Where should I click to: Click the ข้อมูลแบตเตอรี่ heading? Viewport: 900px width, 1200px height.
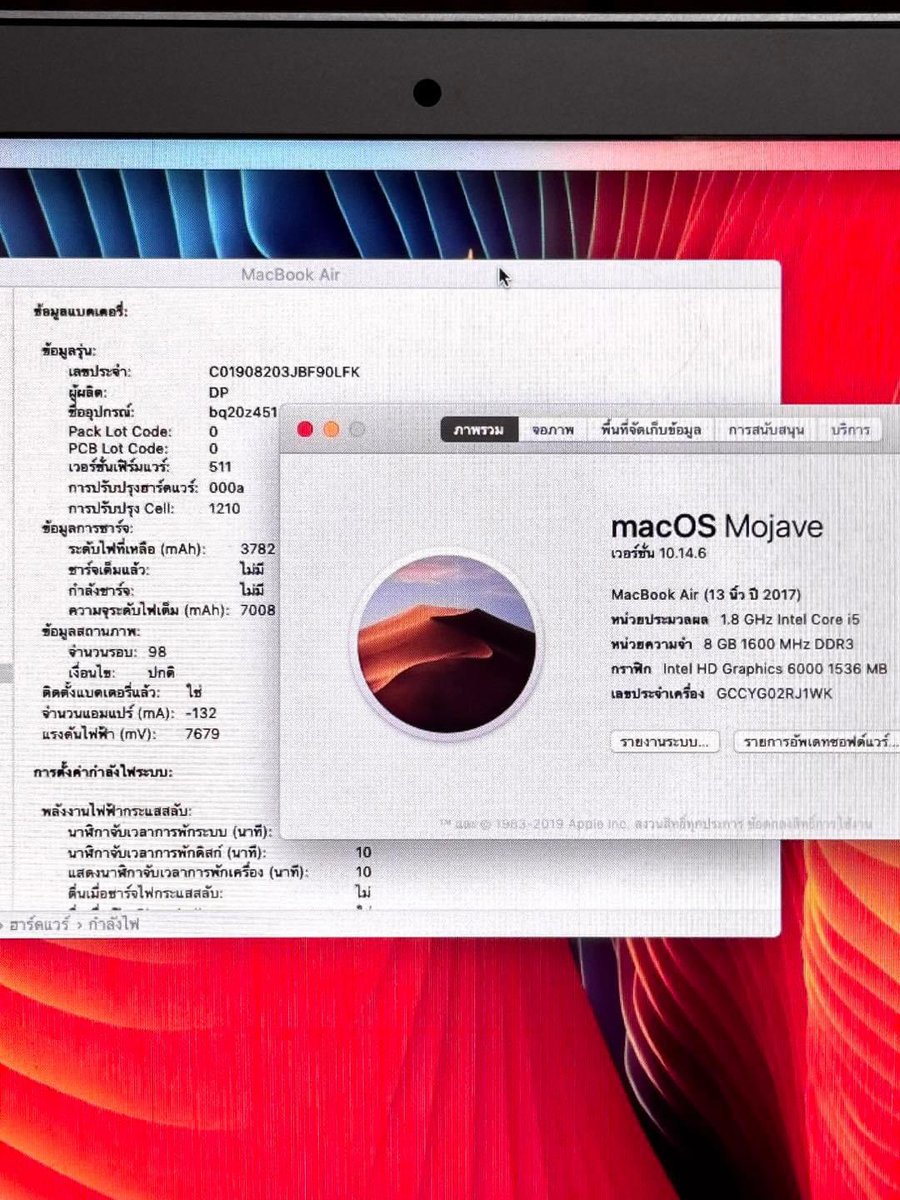click(80, 312)
